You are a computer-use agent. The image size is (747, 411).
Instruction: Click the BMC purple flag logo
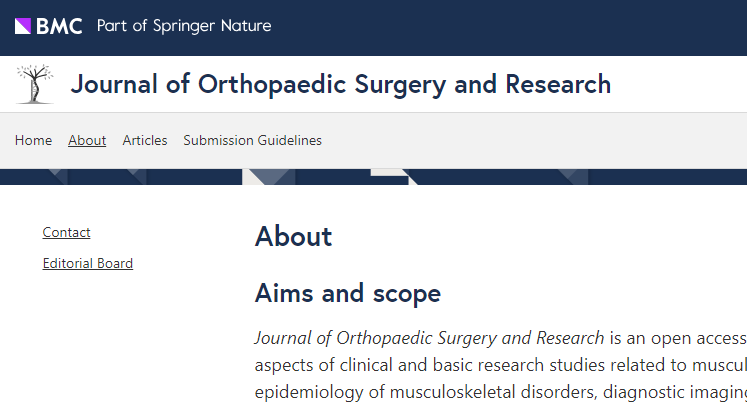(24, 26)
